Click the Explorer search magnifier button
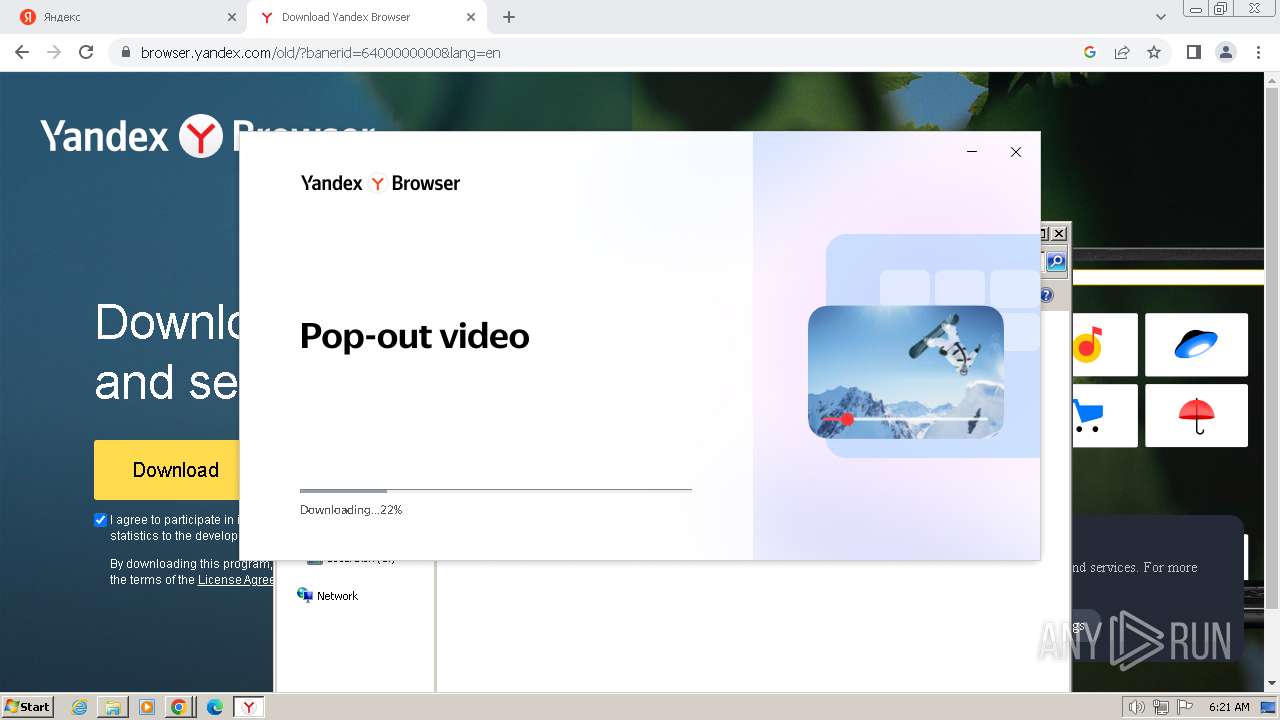The image size is (1280, 720). point(1056,262)
